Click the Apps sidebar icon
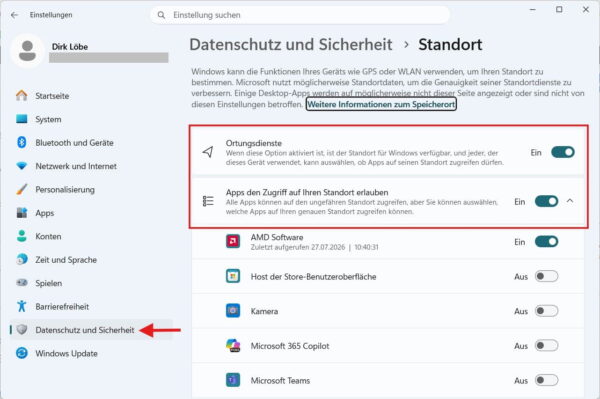 [22, 213]
